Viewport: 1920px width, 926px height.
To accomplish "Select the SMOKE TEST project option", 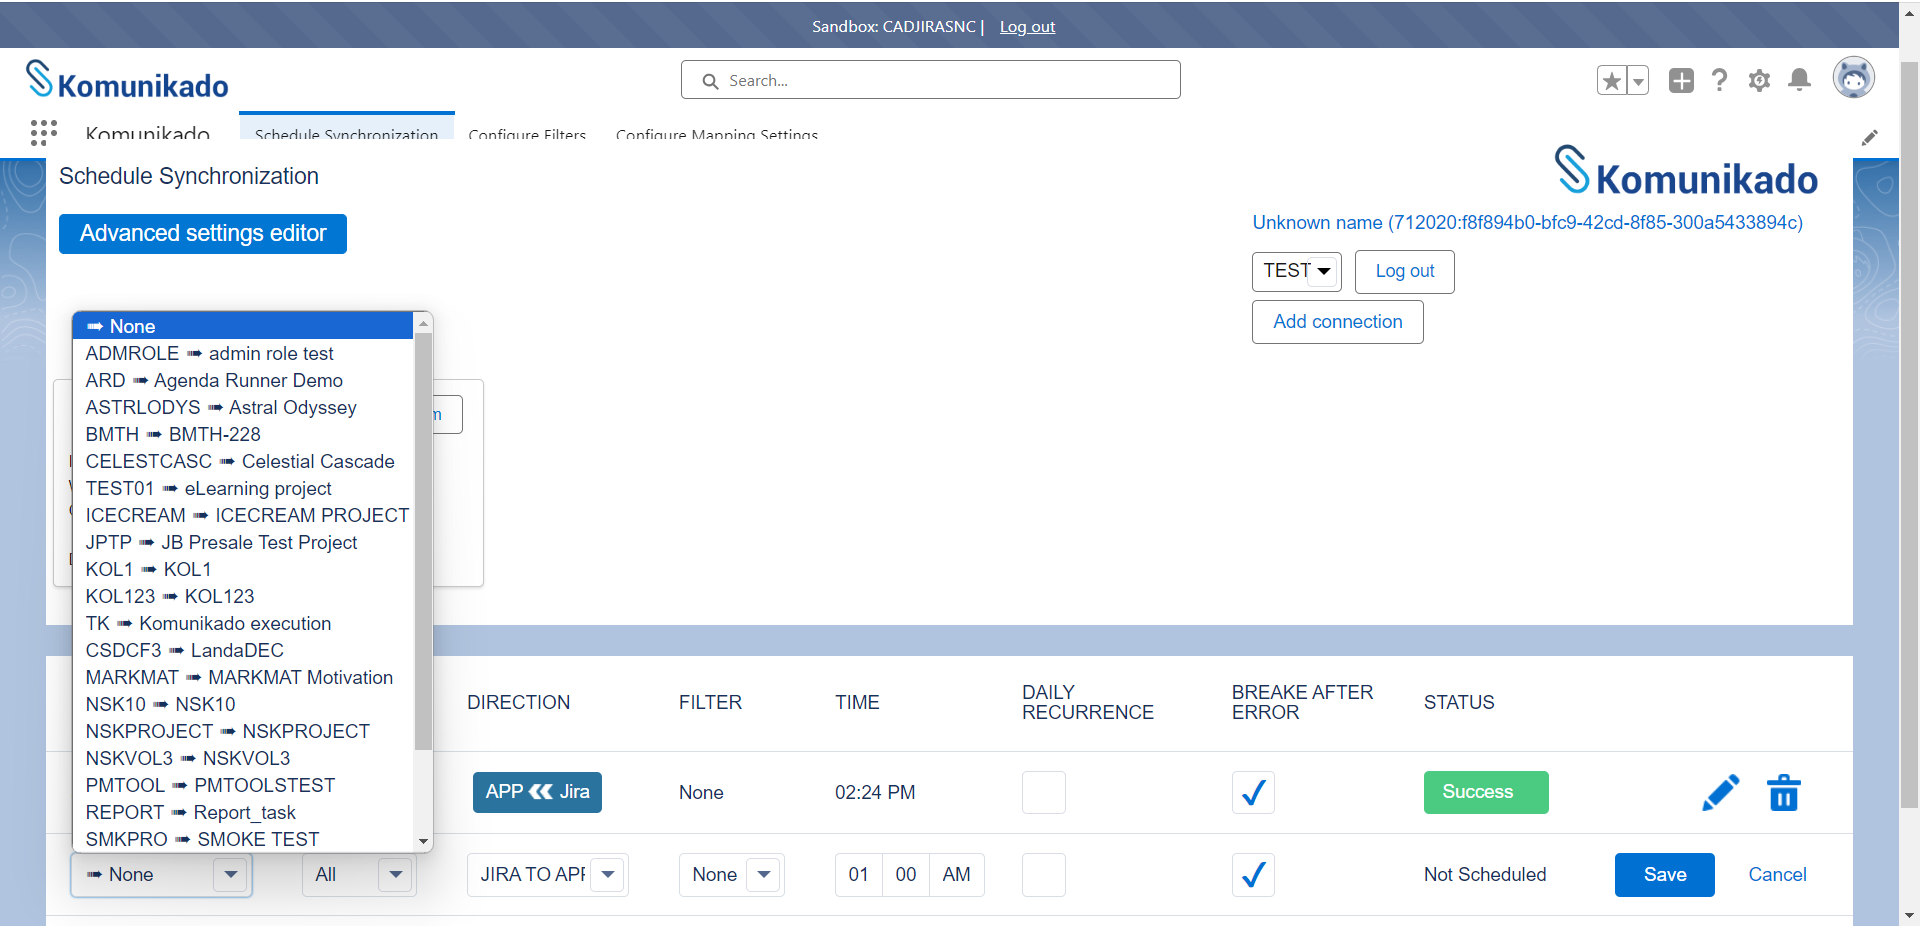I will click(243, 839).
